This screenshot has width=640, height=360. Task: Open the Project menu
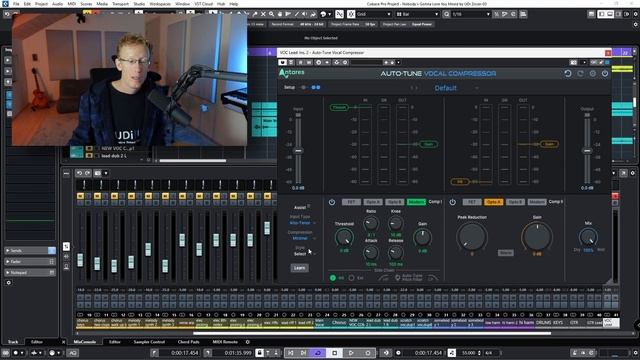point(41,4)
